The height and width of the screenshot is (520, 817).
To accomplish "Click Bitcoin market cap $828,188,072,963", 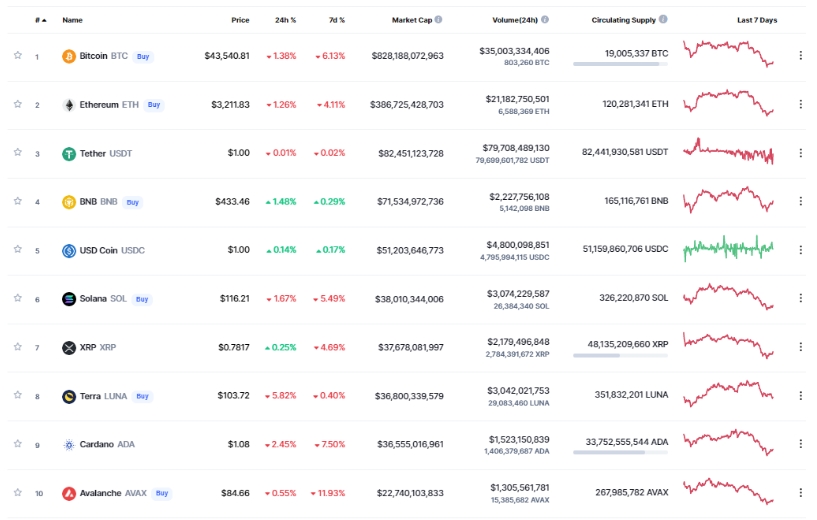I will (x=407, y=56).
